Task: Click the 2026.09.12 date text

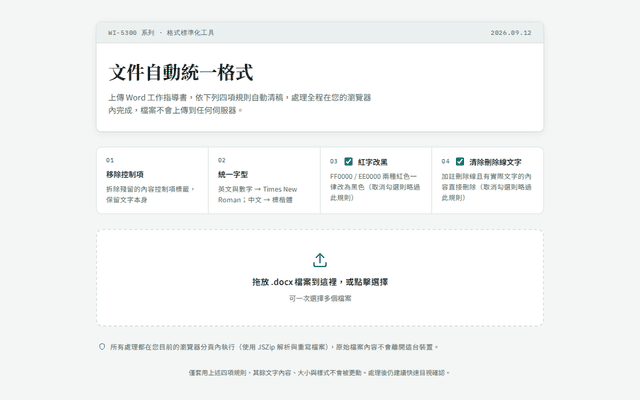Action: click(511, 33)
